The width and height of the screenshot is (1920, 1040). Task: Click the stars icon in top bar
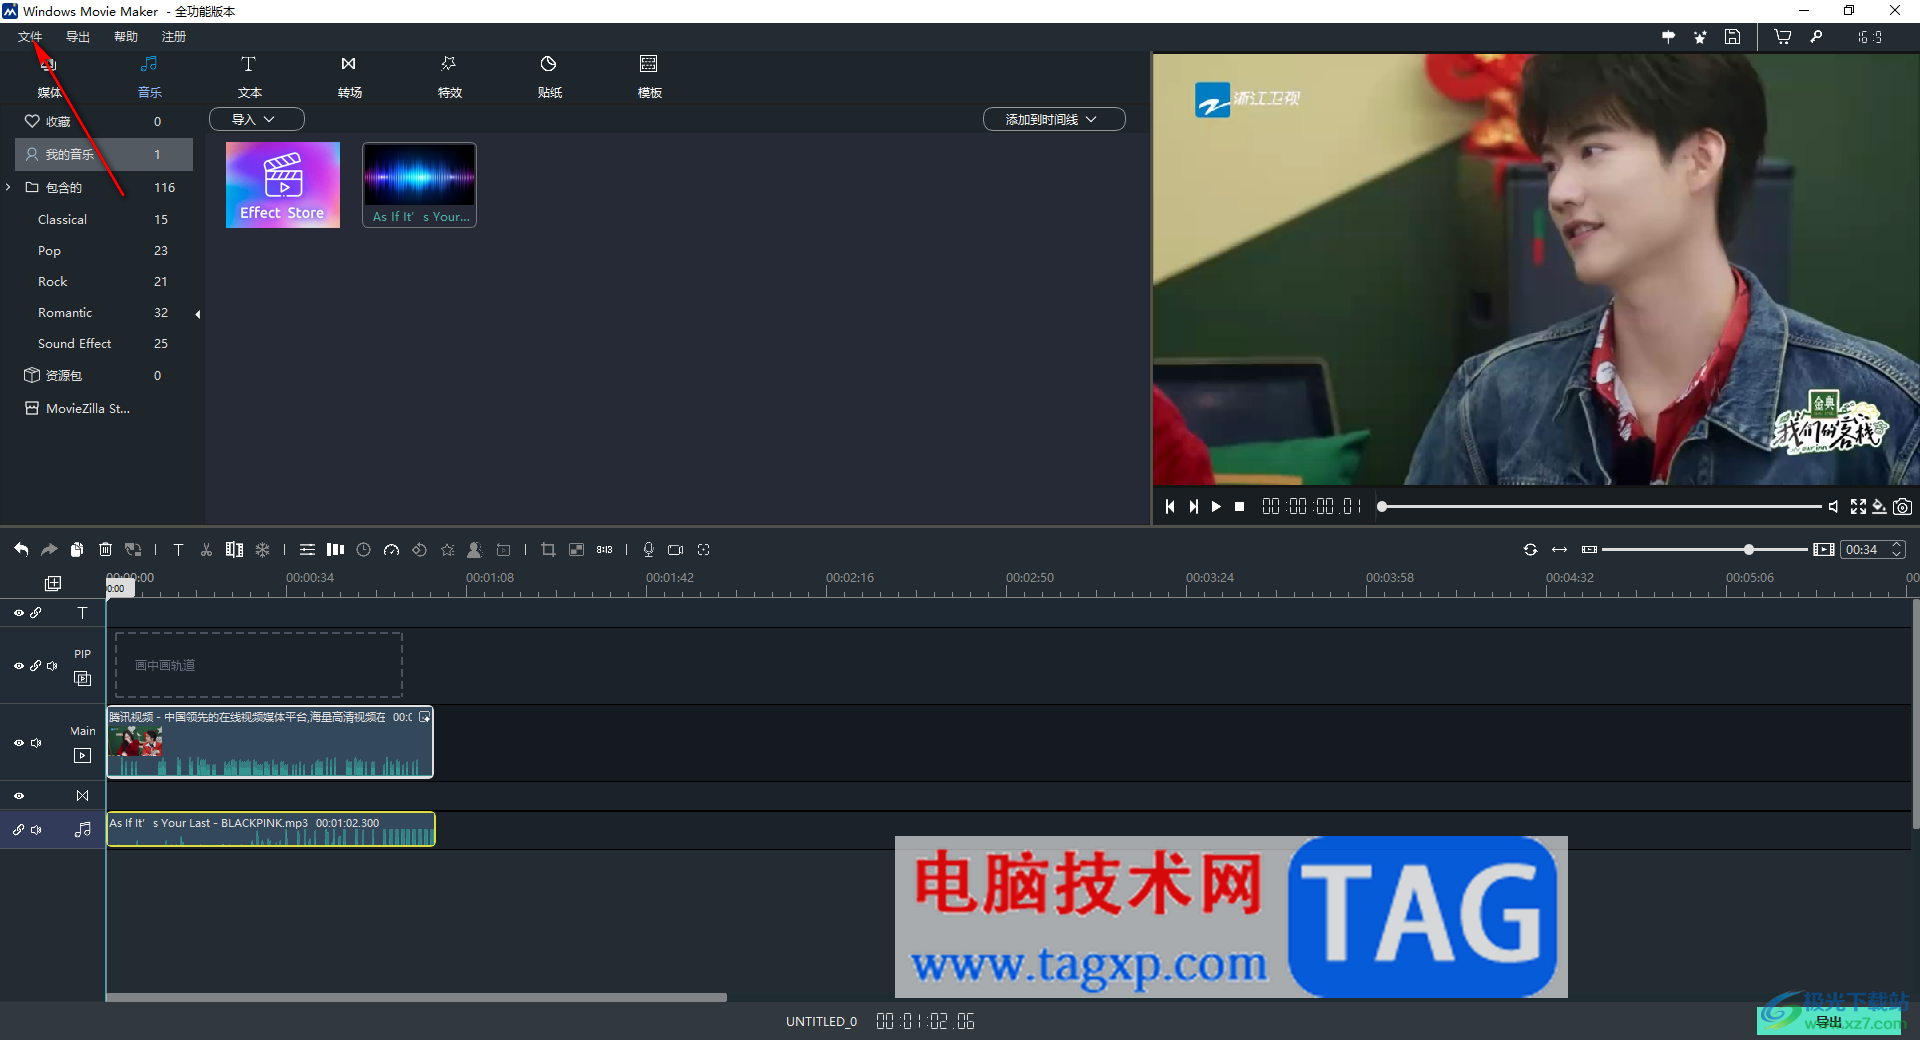point(1700,37)
